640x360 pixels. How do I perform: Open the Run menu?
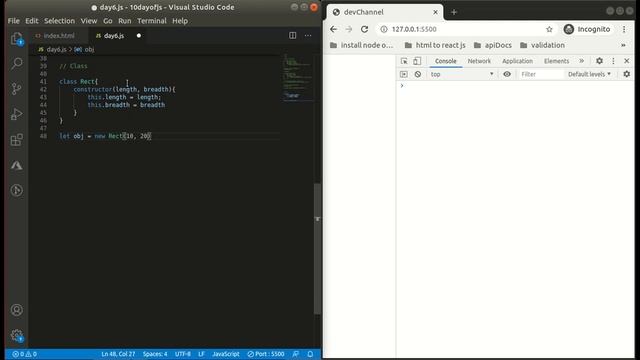(124, 21)
